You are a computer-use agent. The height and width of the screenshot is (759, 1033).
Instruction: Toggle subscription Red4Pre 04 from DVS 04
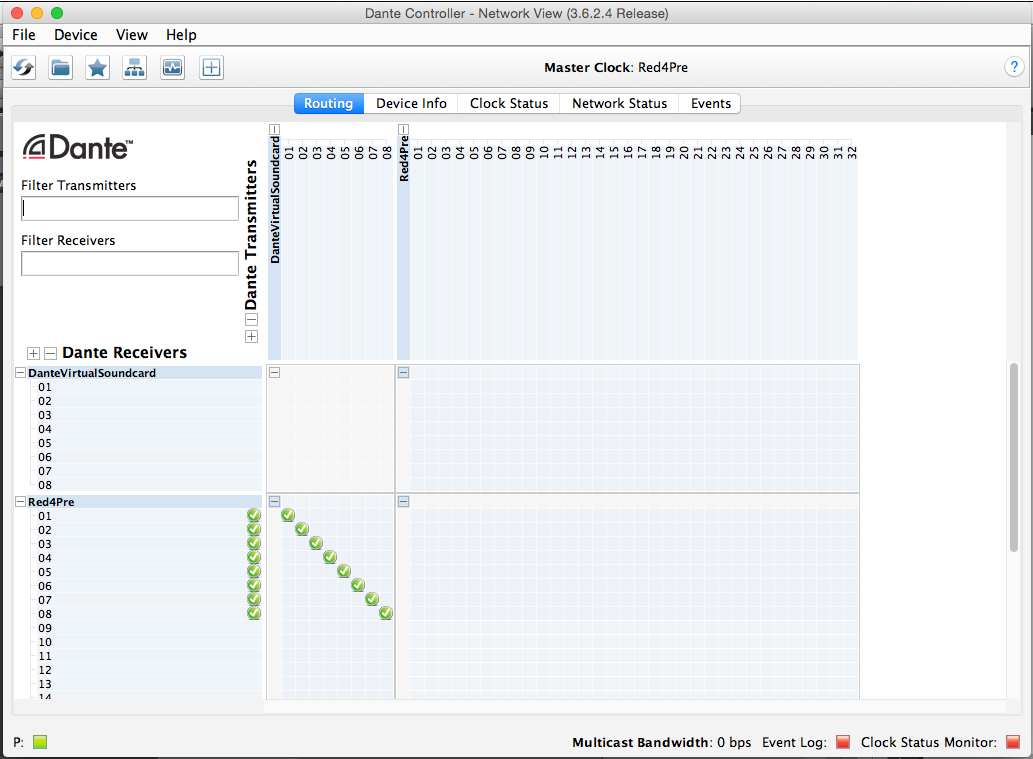coord(330,557)
